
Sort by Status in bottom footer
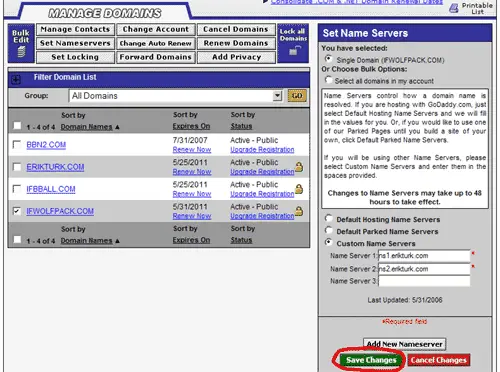point(241,240)
